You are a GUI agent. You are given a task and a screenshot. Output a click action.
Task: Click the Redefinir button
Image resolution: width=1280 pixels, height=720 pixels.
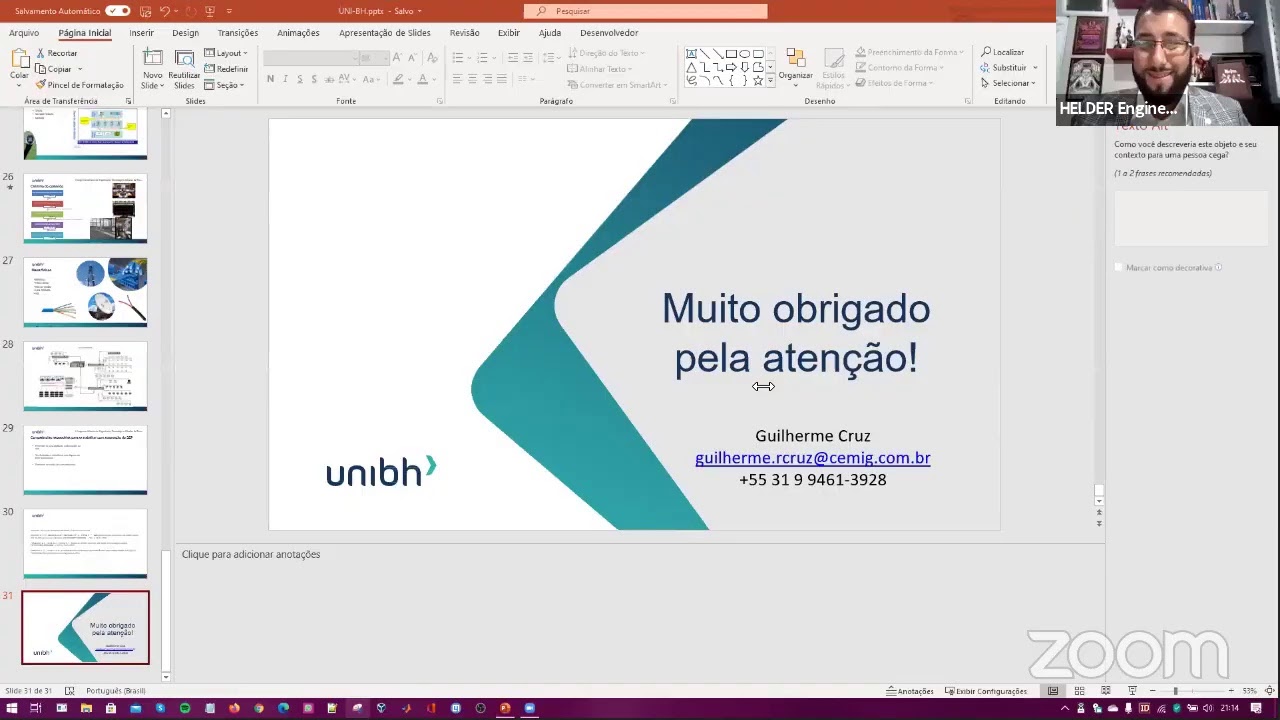(226, 69)
